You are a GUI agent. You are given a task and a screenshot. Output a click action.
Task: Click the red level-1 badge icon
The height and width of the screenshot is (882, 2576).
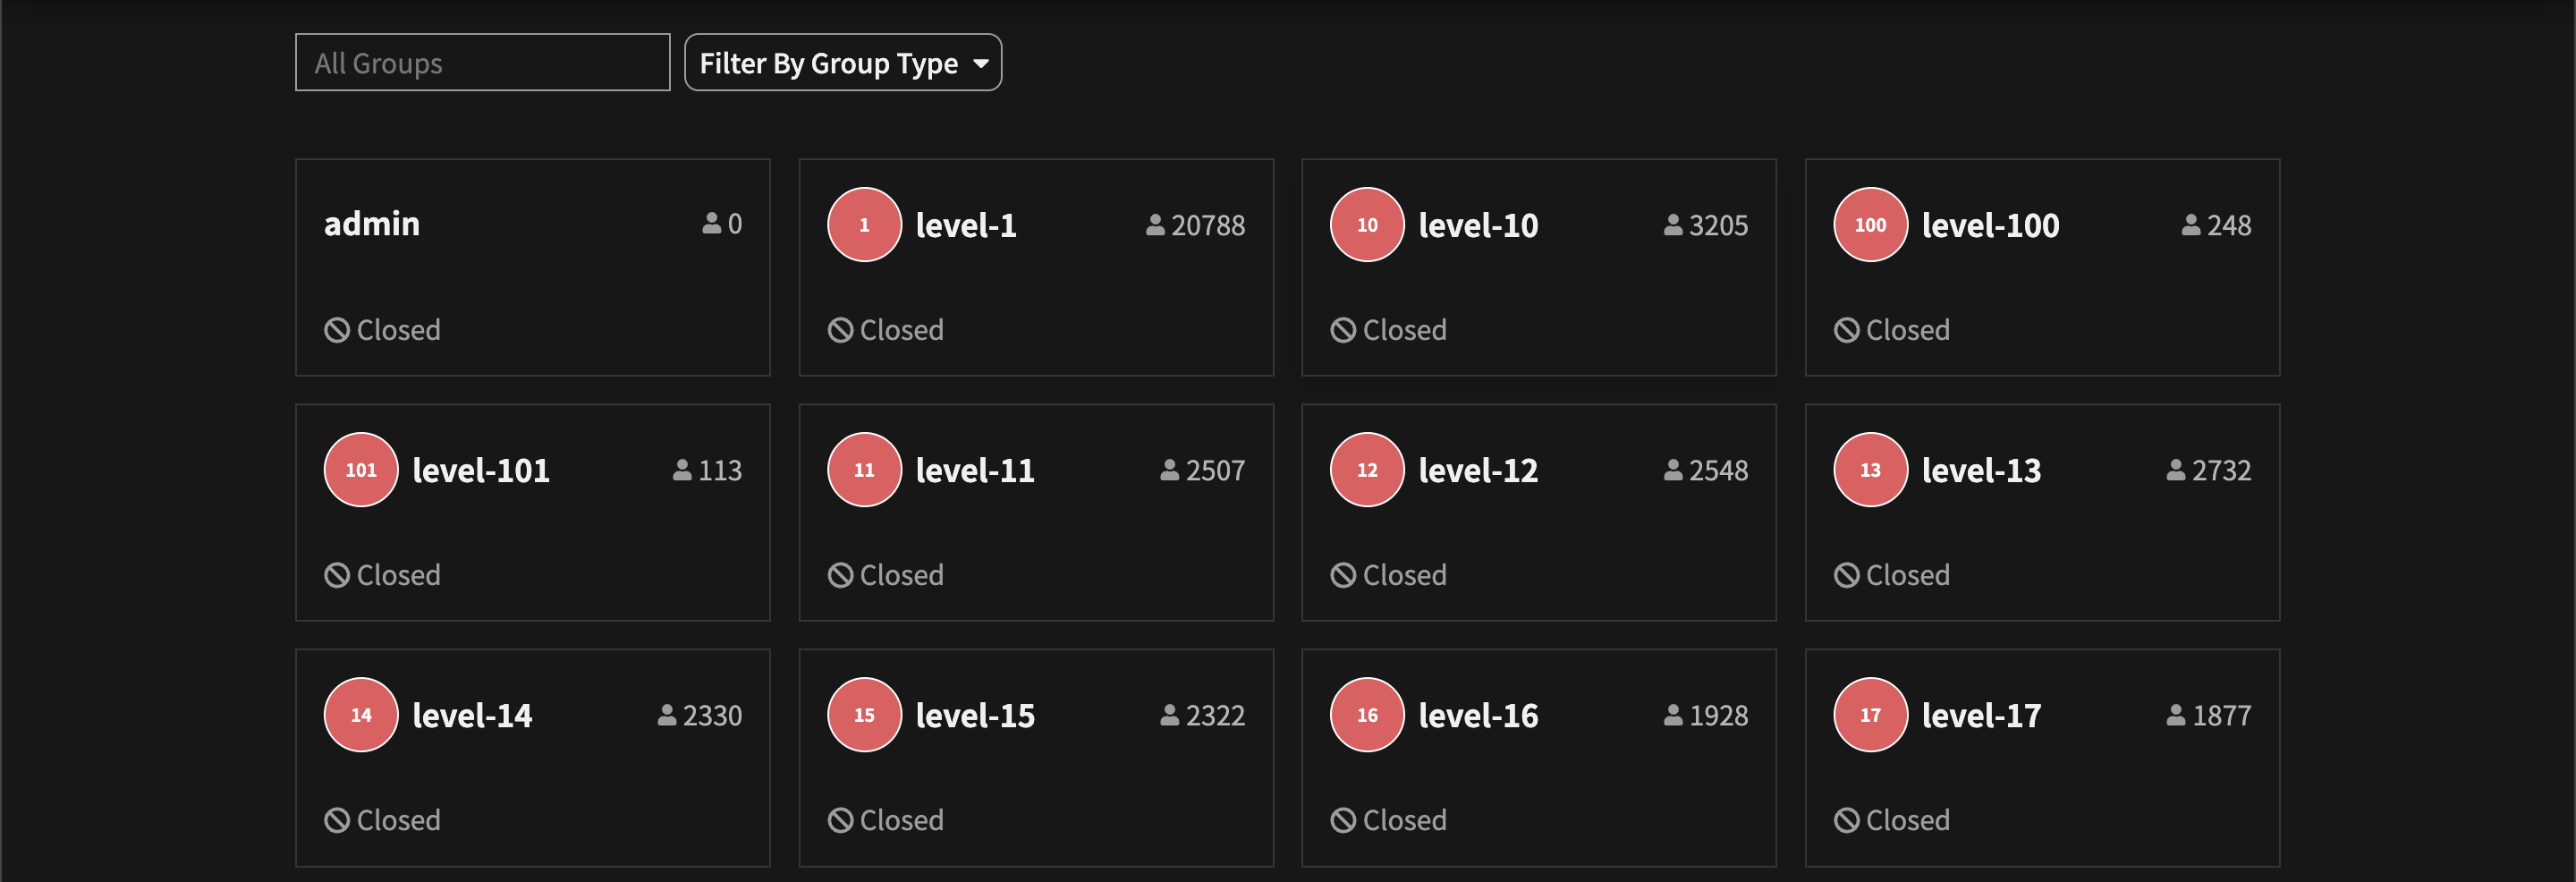pos(864,225)
